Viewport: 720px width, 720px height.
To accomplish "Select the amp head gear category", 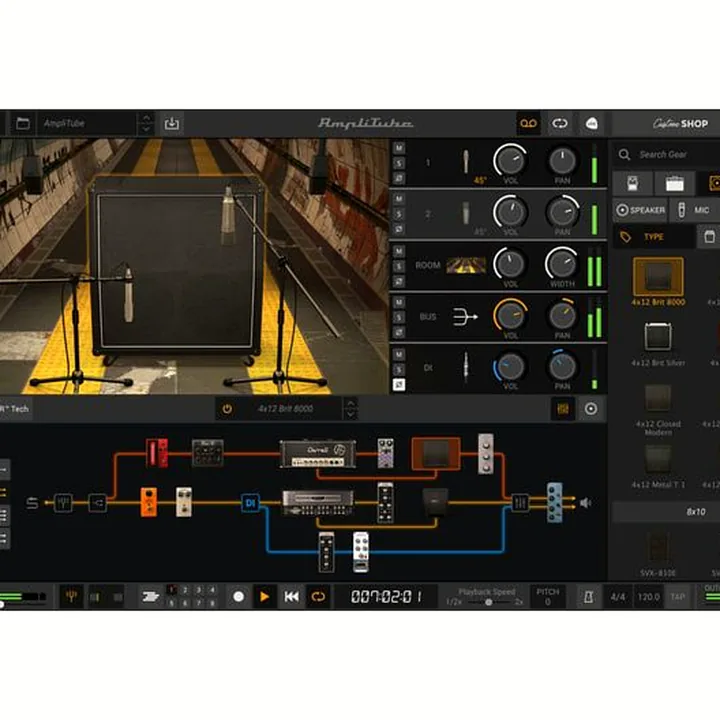I will point(675,183).
